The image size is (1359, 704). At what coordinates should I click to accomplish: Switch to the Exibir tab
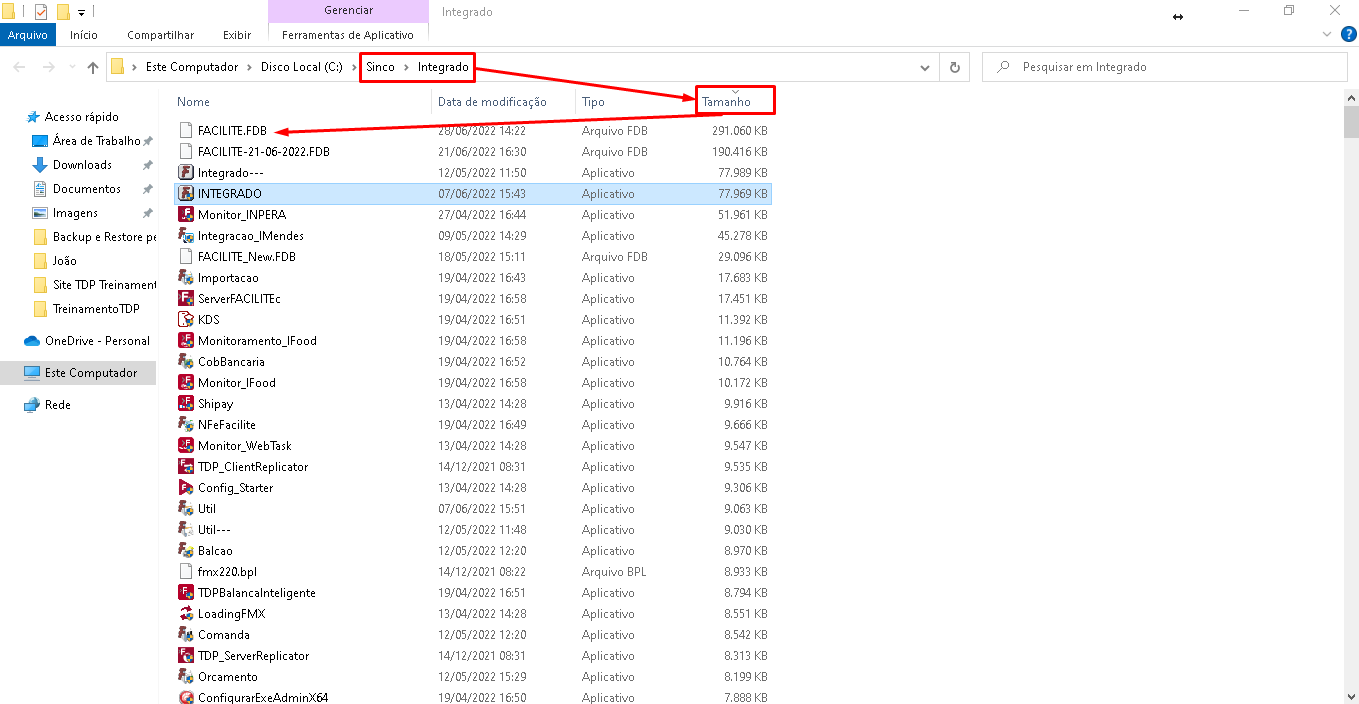pos(237,34)
